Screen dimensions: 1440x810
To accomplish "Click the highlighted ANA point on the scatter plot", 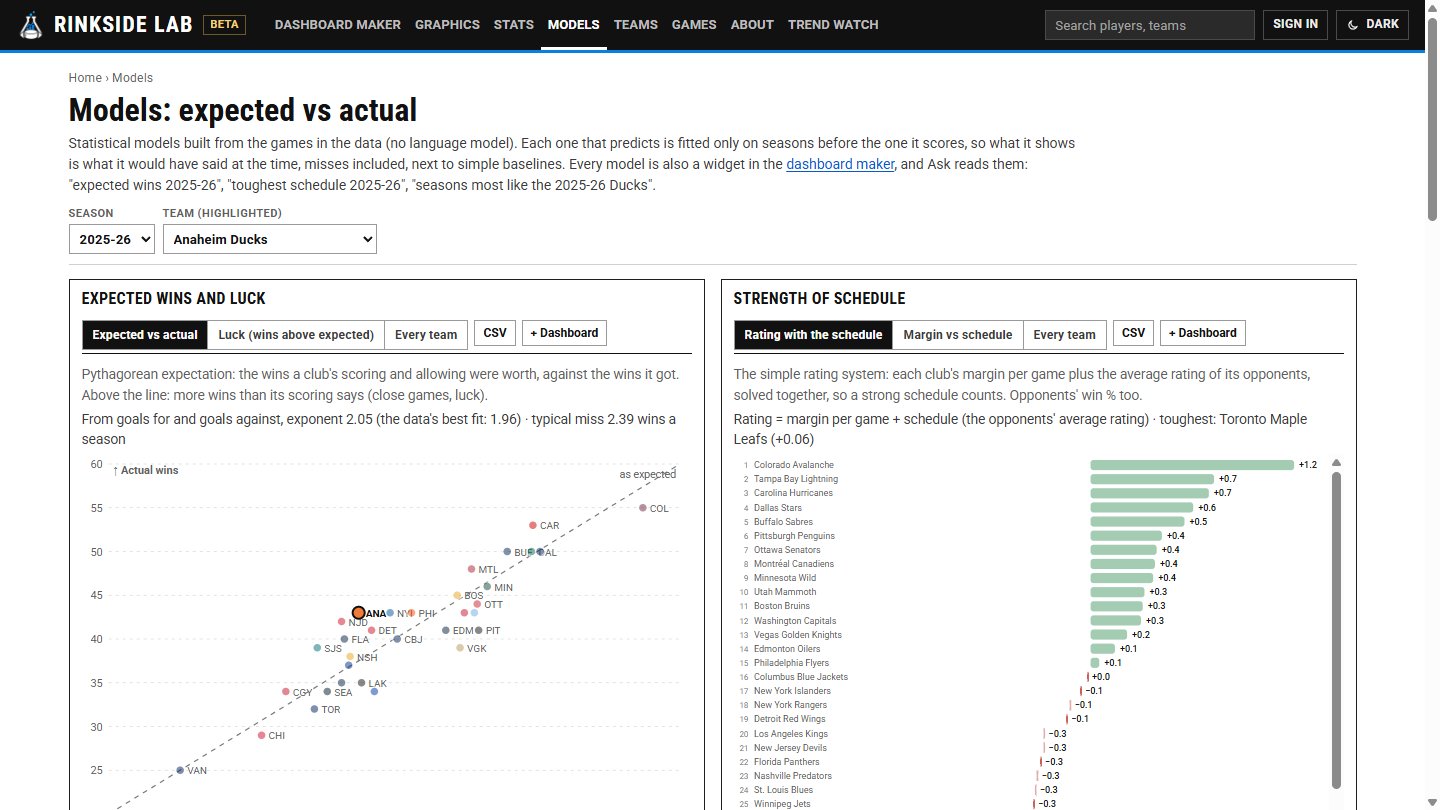I will 358,613.
